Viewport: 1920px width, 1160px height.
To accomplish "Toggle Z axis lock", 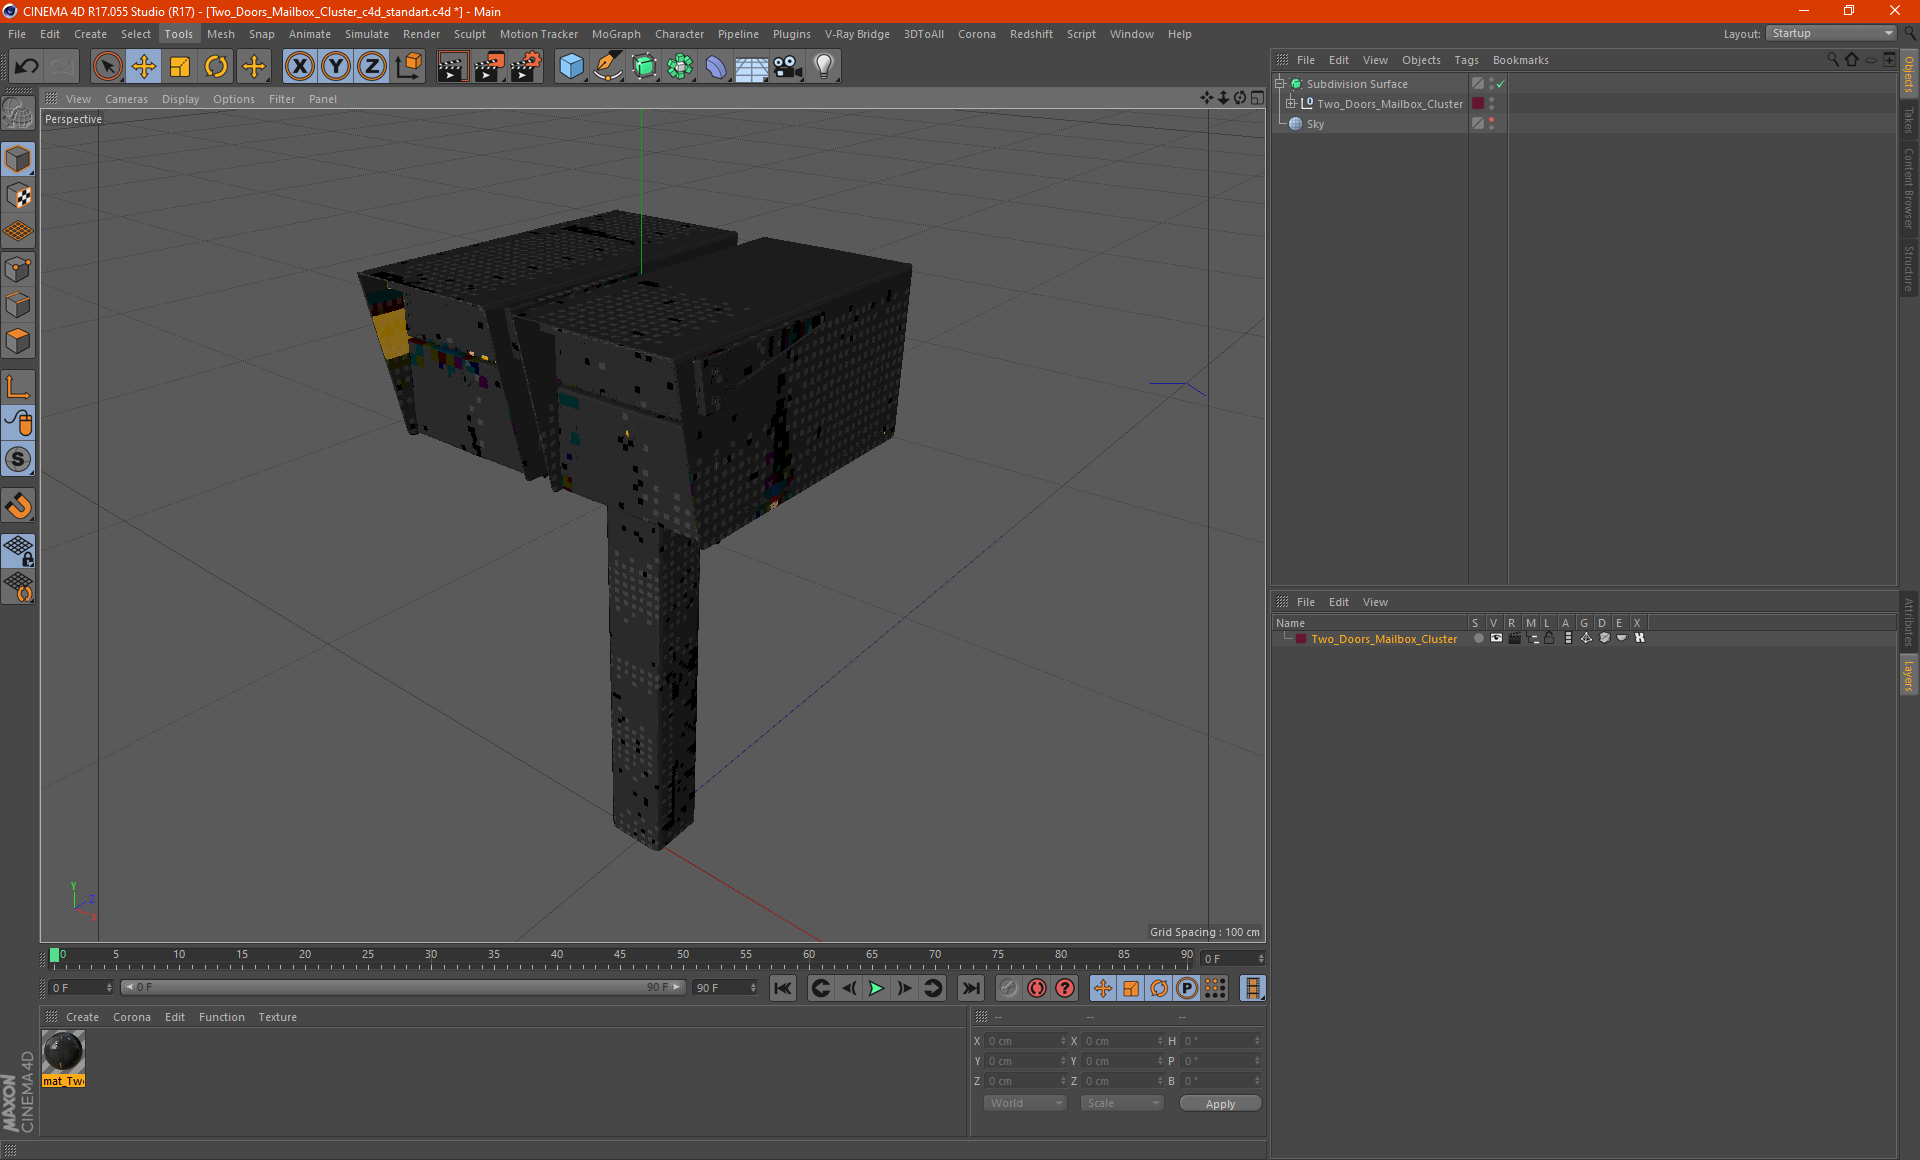I will (372, 67).
